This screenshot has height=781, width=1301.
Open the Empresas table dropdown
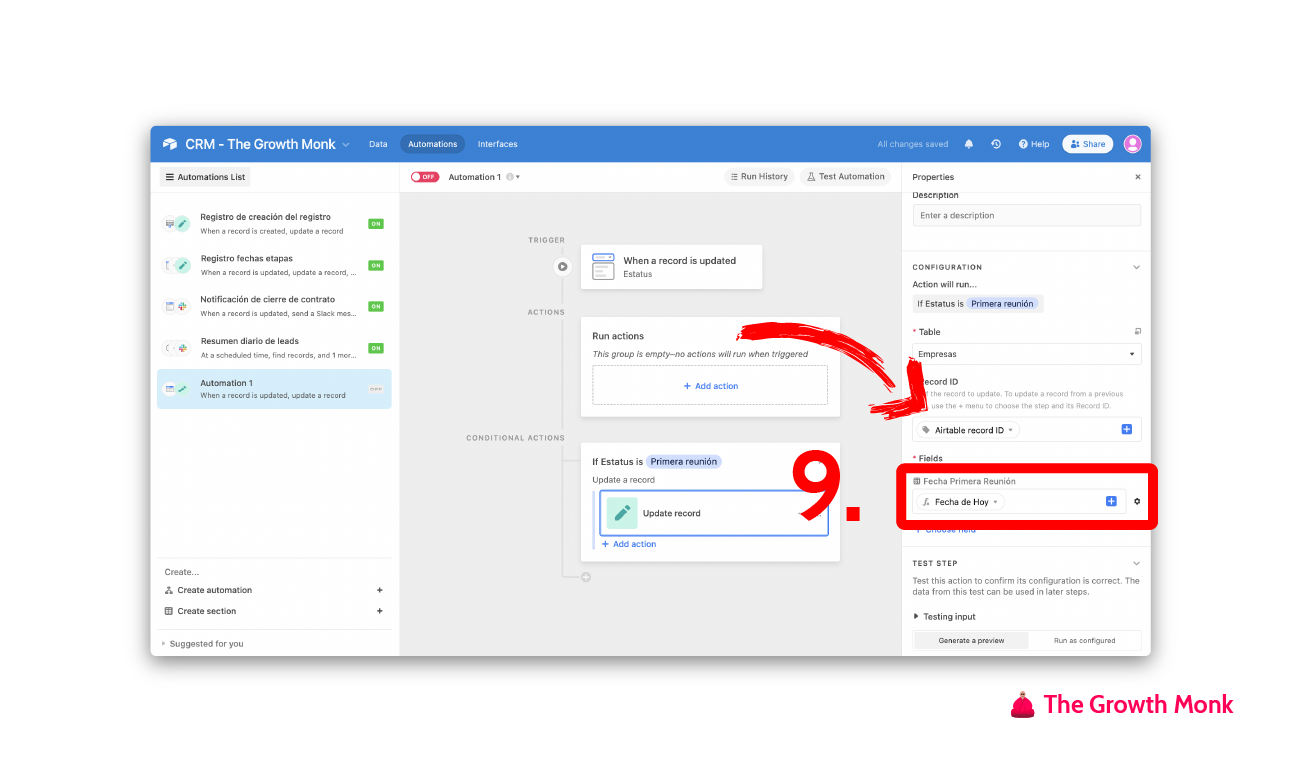[1026, 354]
